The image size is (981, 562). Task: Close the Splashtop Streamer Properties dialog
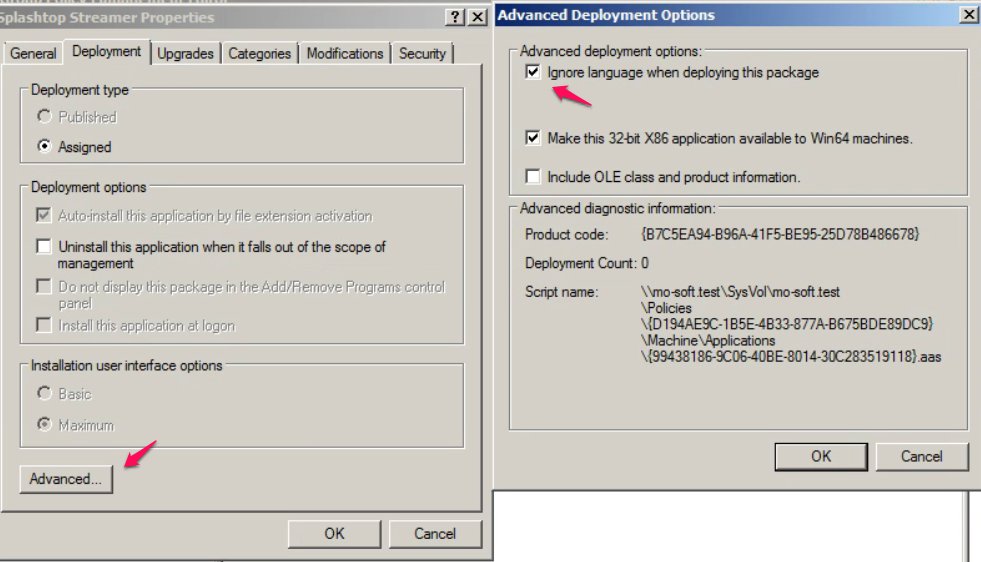tap(477, 17)
